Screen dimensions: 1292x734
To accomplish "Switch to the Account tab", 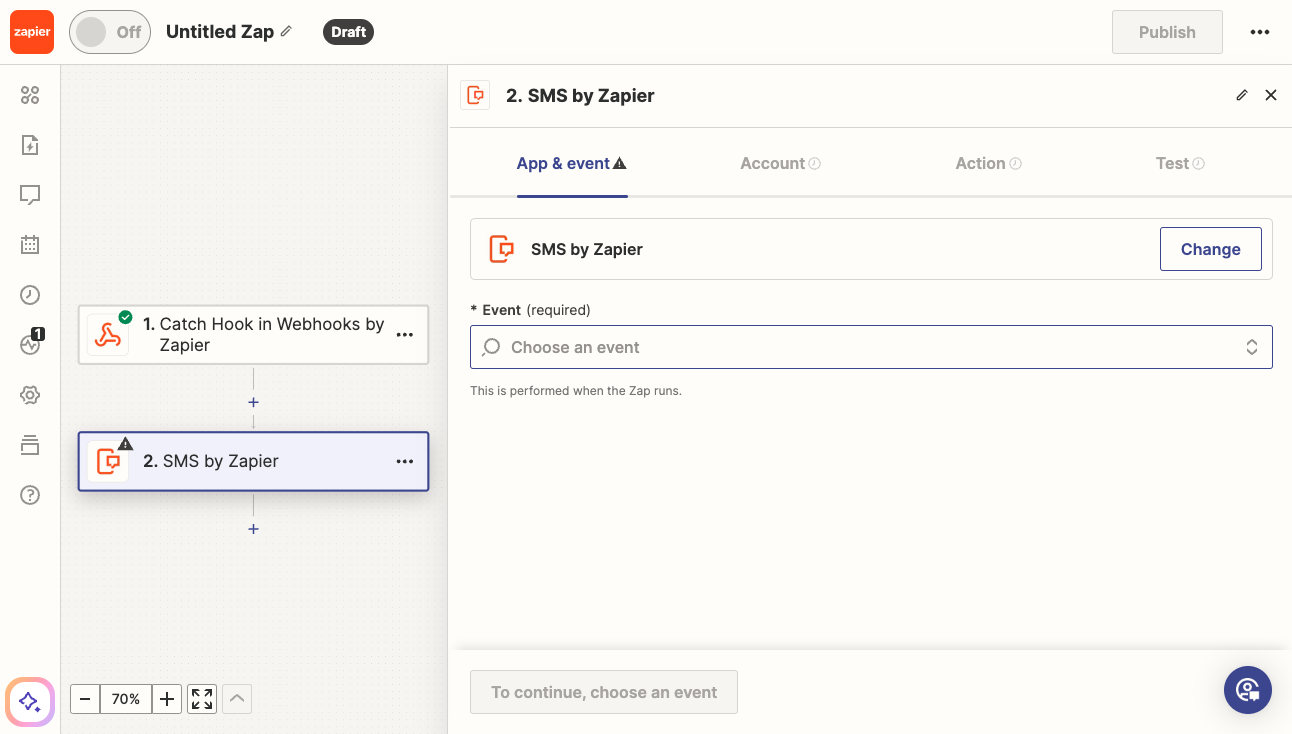I will tap(780, 163).
